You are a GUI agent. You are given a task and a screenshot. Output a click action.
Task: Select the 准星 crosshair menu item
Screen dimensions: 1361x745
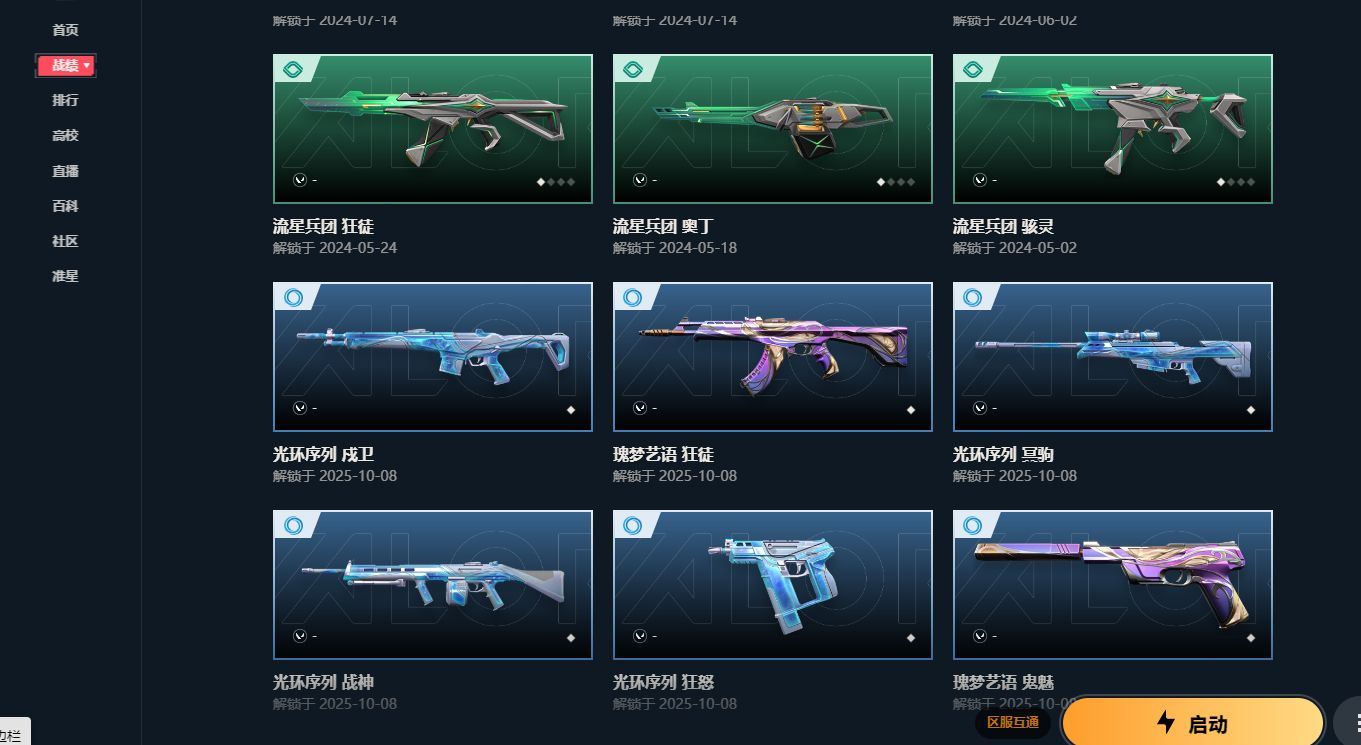point(65,276)
